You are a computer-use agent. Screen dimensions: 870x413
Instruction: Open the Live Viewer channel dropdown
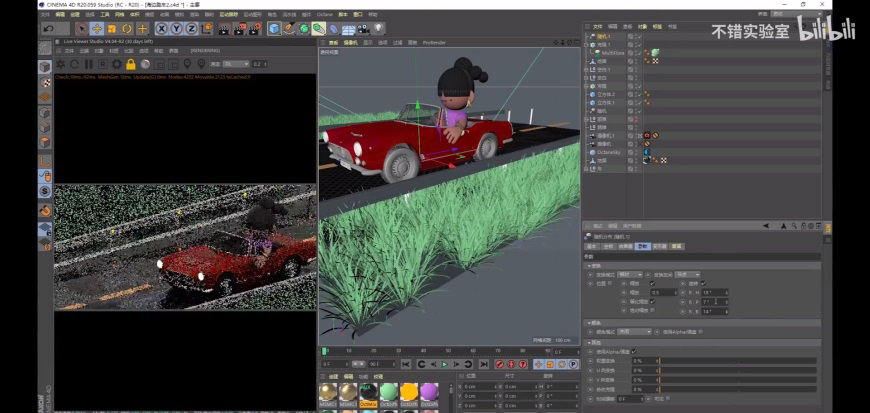point(234,64)
